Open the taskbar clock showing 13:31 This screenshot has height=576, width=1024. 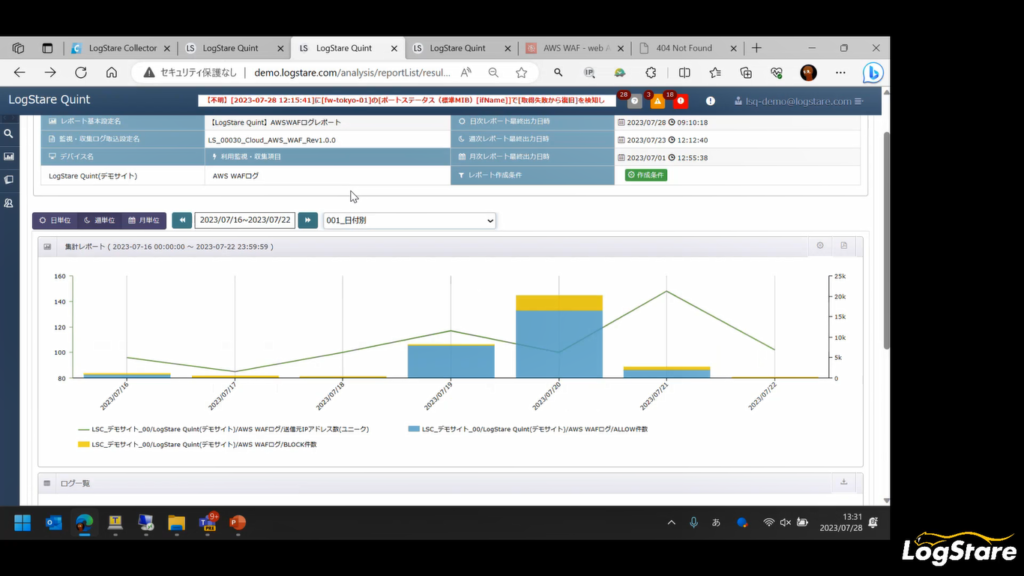tap(840, 522)
